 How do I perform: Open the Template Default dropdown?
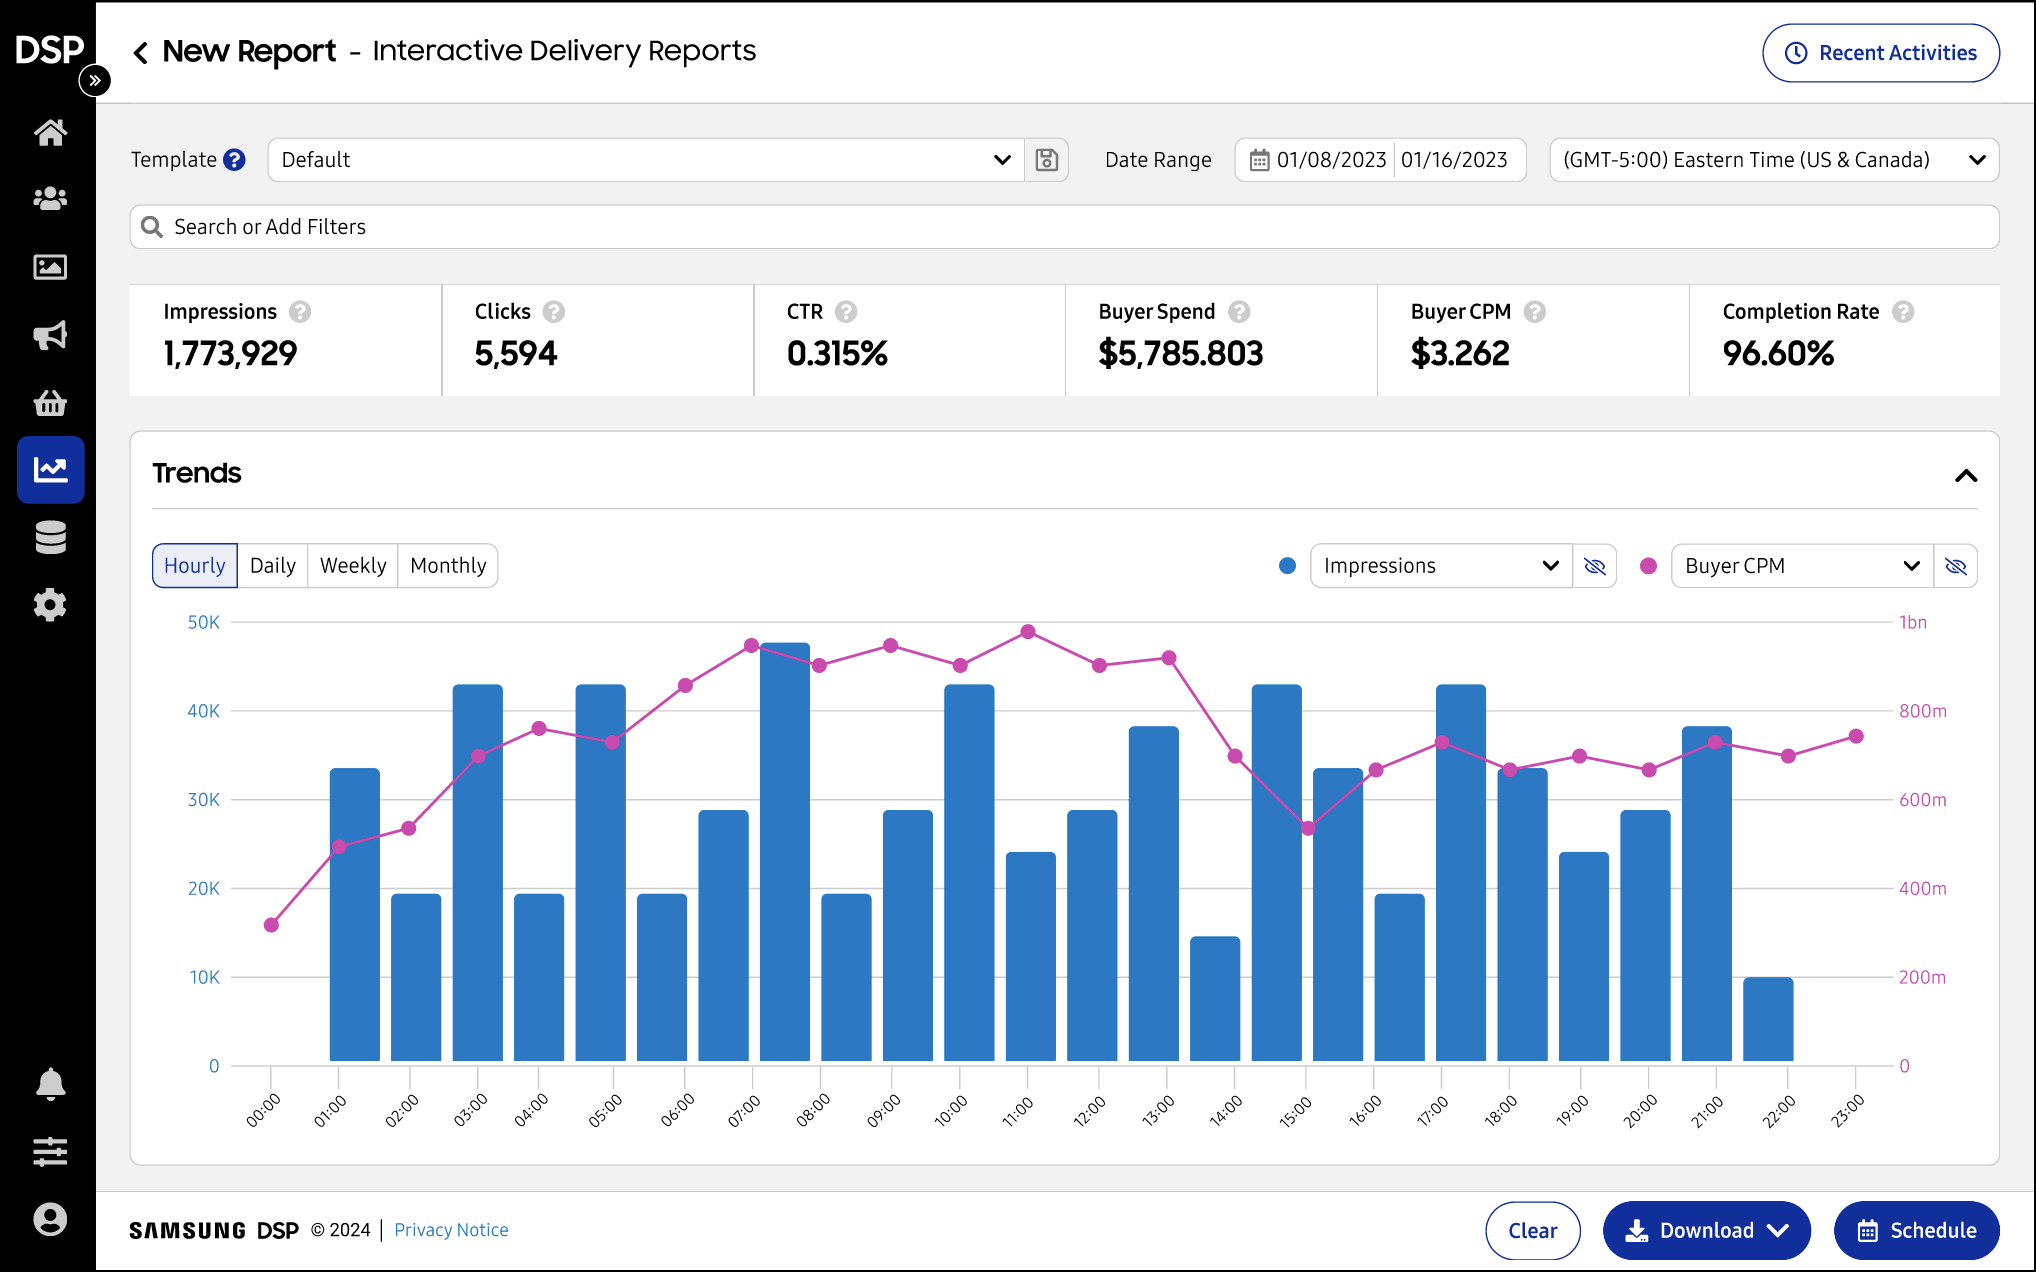[646, 160]
